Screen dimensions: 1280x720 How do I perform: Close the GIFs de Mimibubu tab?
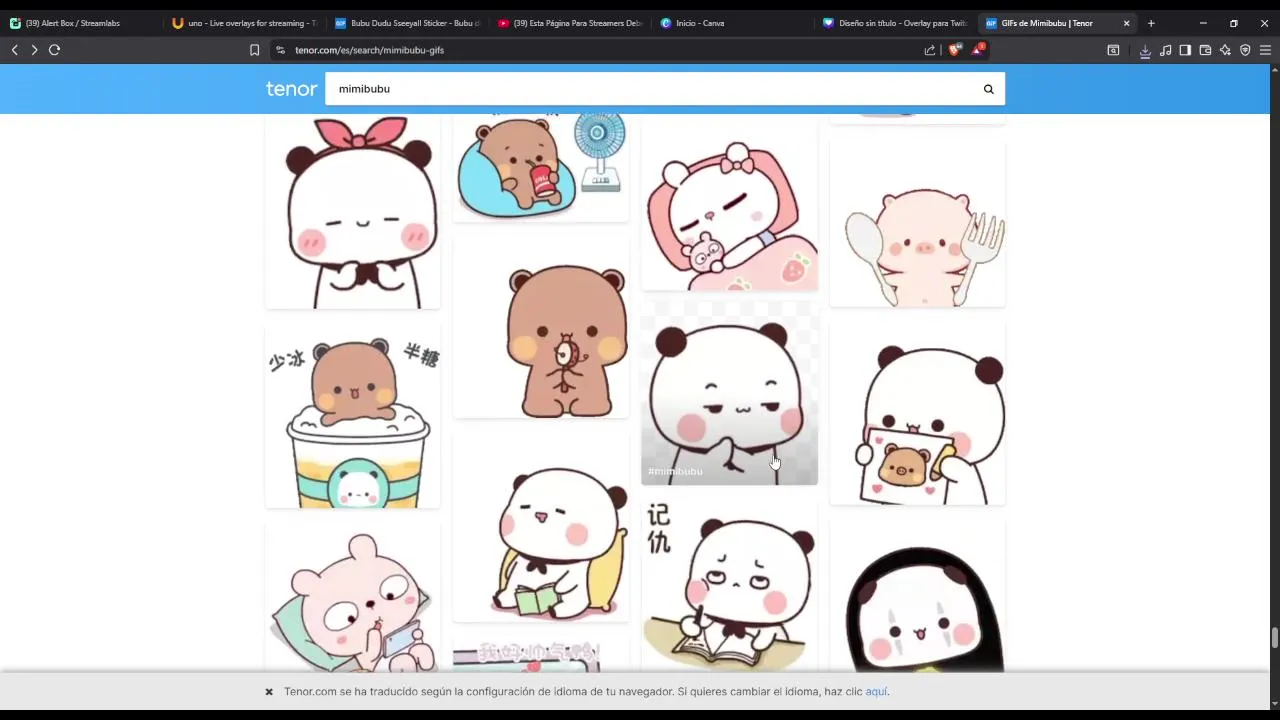point(1126,23)
